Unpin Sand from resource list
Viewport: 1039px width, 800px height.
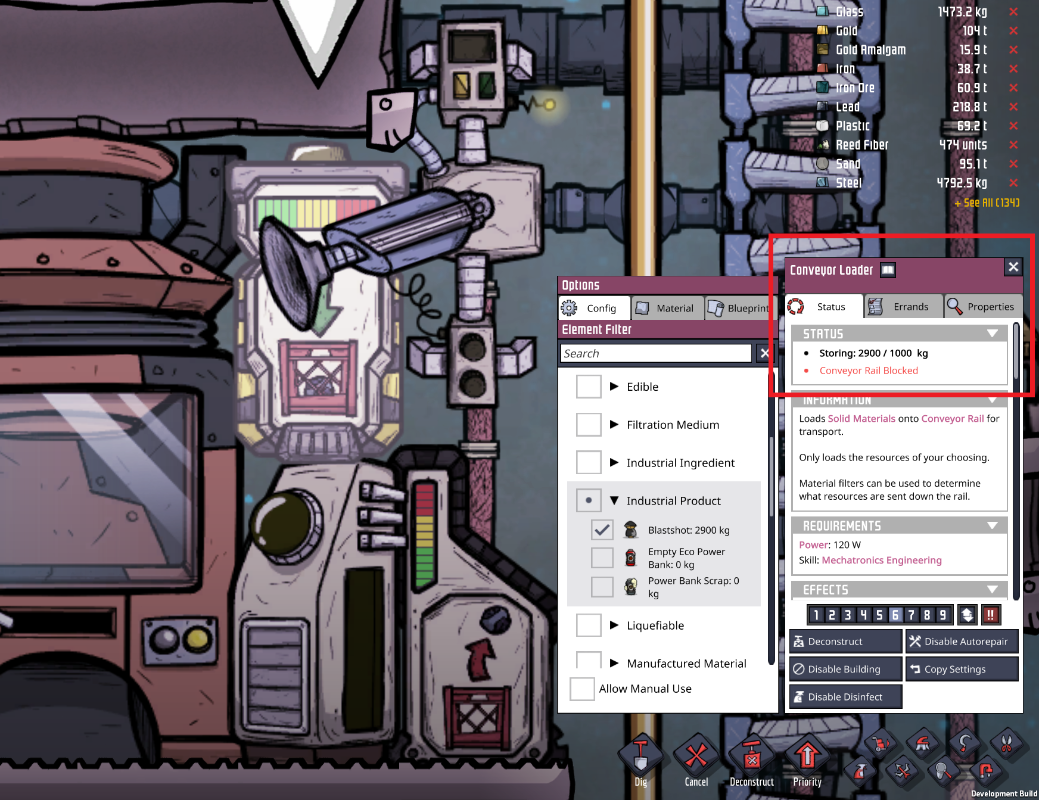(1013, 164)
